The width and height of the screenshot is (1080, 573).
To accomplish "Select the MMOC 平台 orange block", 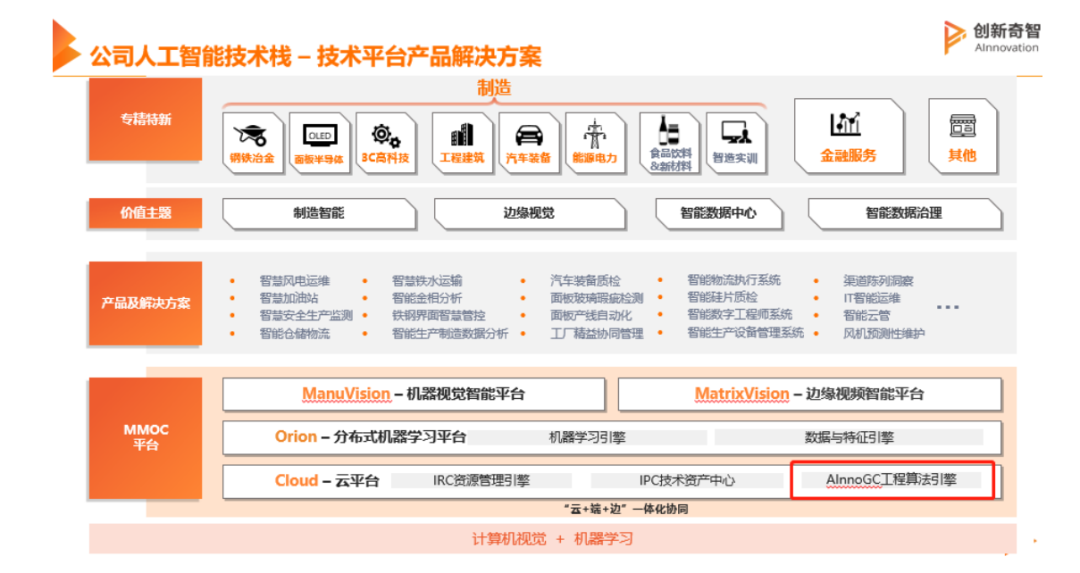I will tap(145, 437).
